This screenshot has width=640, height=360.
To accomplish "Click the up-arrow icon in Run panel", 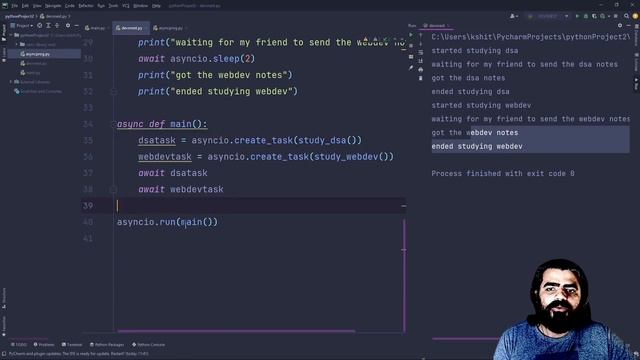I will point(421,35).
